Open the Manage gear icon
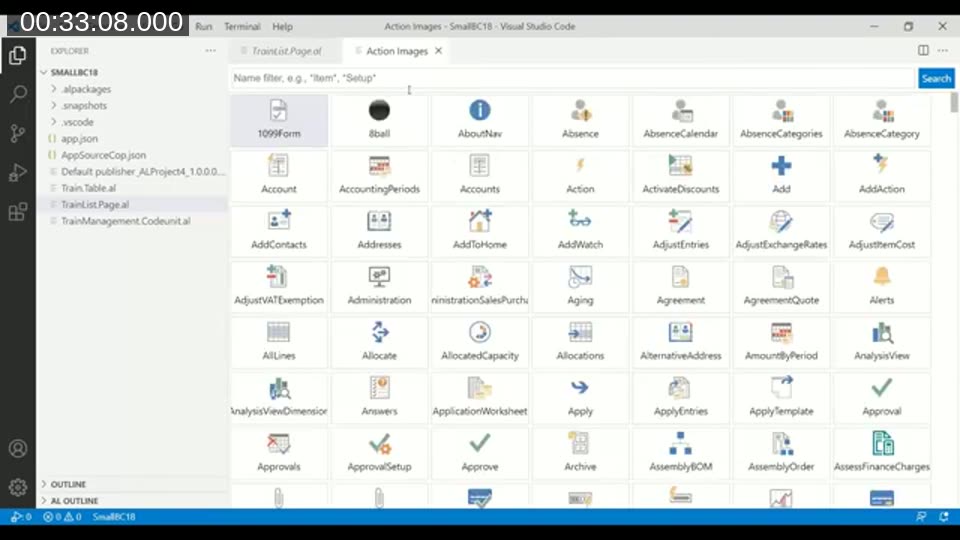This screenshot has width=960, height=540. click(18, 487)
